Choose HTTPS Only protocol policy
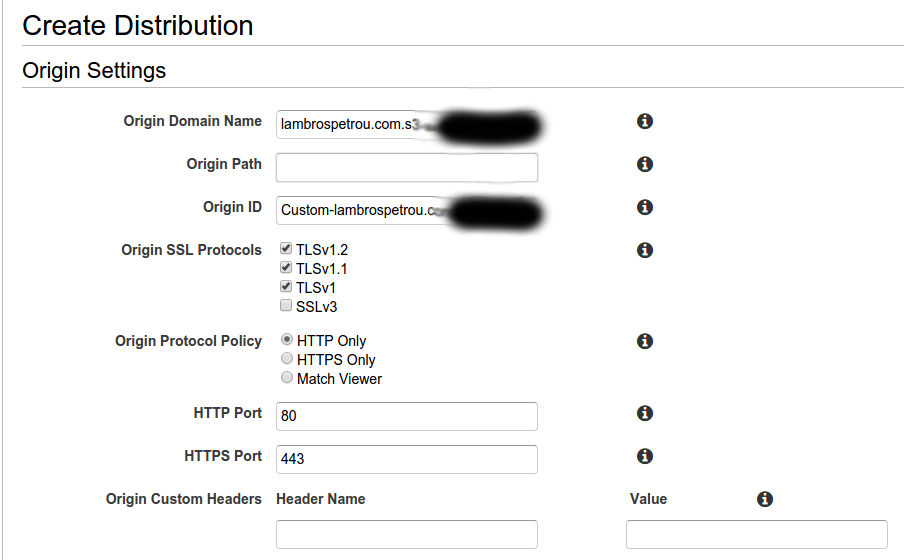The height and width of the screenshot is (560, 904). (x=287, y=359)
